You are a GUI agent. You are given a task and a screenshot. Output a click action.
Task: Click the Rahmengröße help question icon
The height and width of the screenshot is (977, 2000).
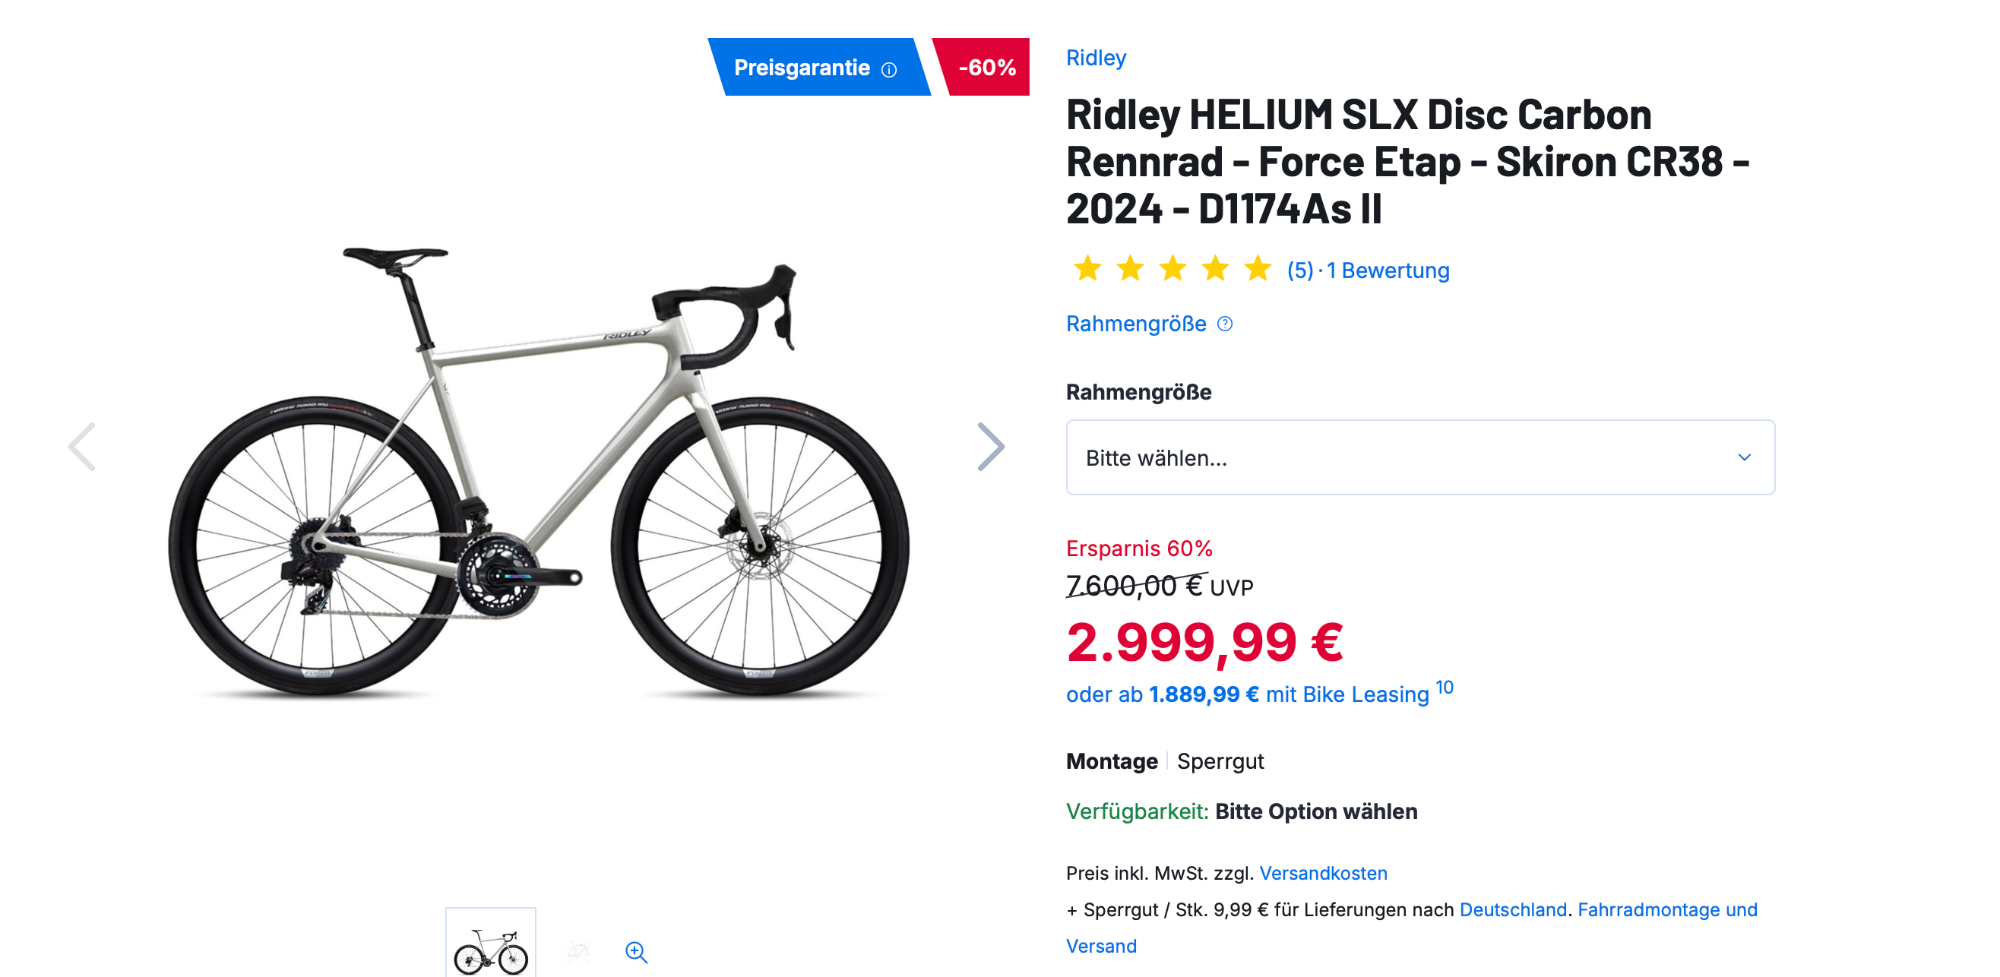(x=1225, y=324)
